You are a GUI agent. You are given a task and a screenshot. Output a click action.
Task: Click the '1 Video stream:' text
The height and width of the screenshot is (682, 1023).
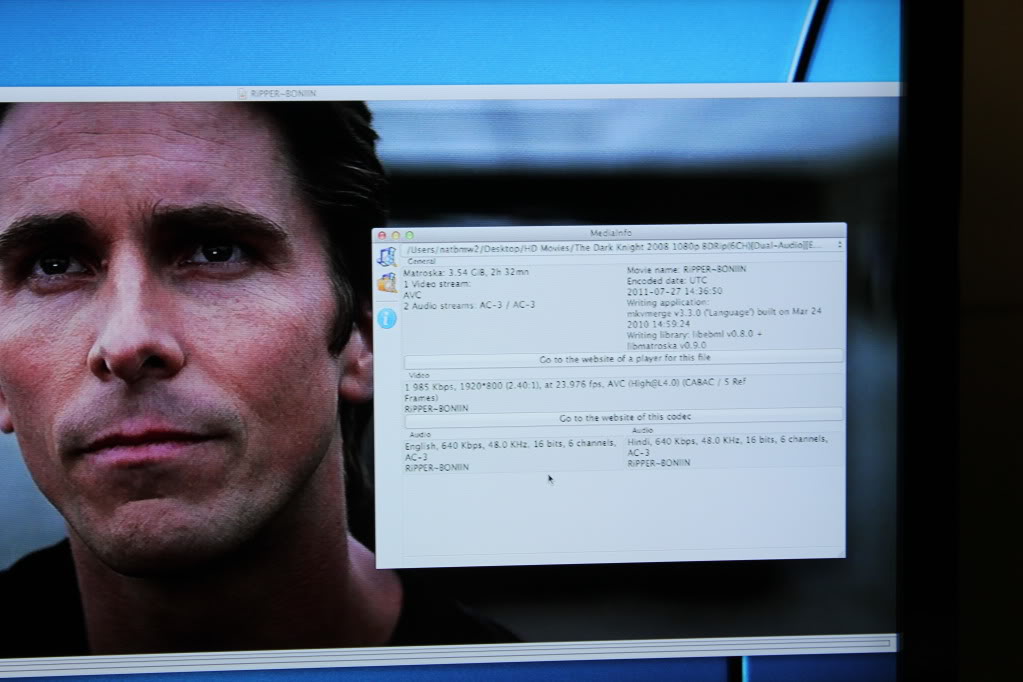coord(436,284)
